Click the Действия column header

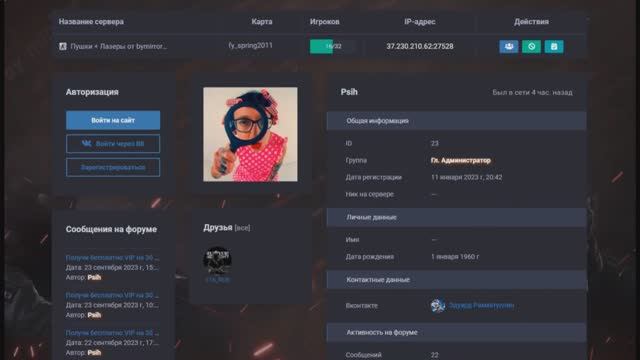pyautogui.click(x=531, y=22)
